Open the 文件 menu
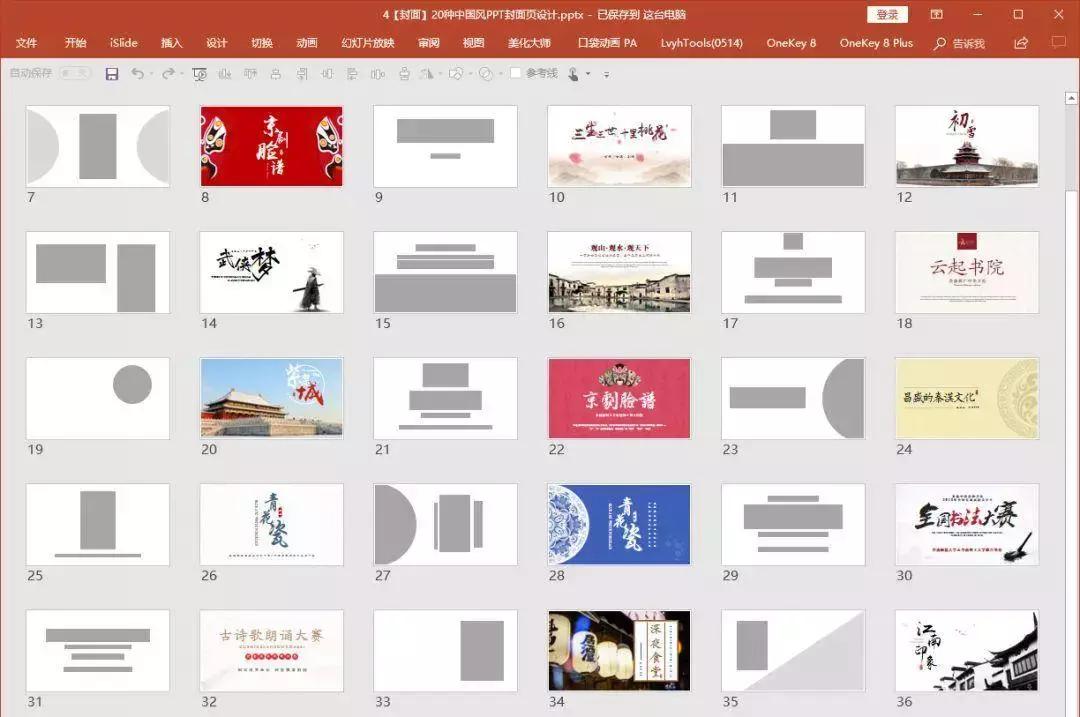1080x717 pixels. pyautogui.click(x=27, y=43)
